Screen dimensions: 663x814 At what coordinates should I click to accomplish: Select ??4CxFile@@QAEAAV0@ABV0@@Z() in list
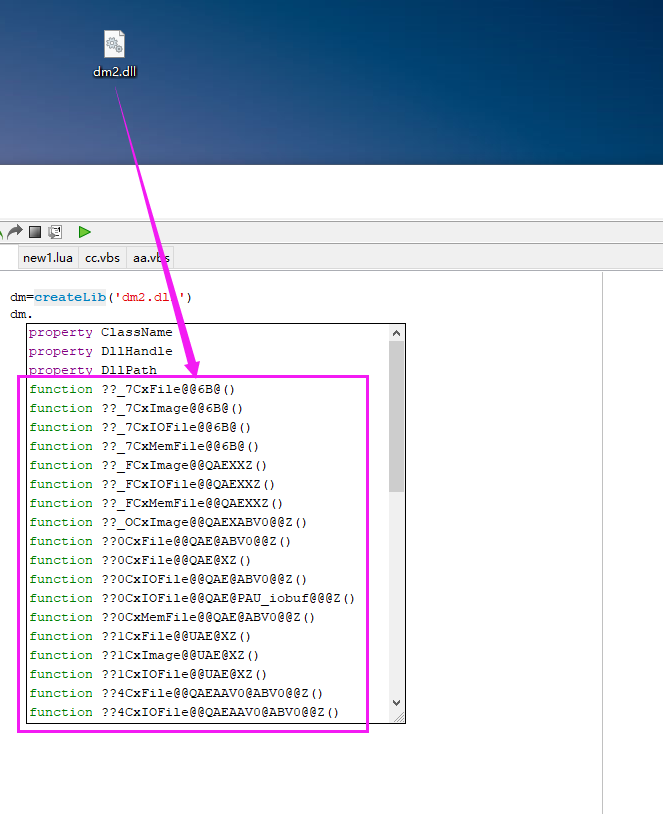coord(211,693)
